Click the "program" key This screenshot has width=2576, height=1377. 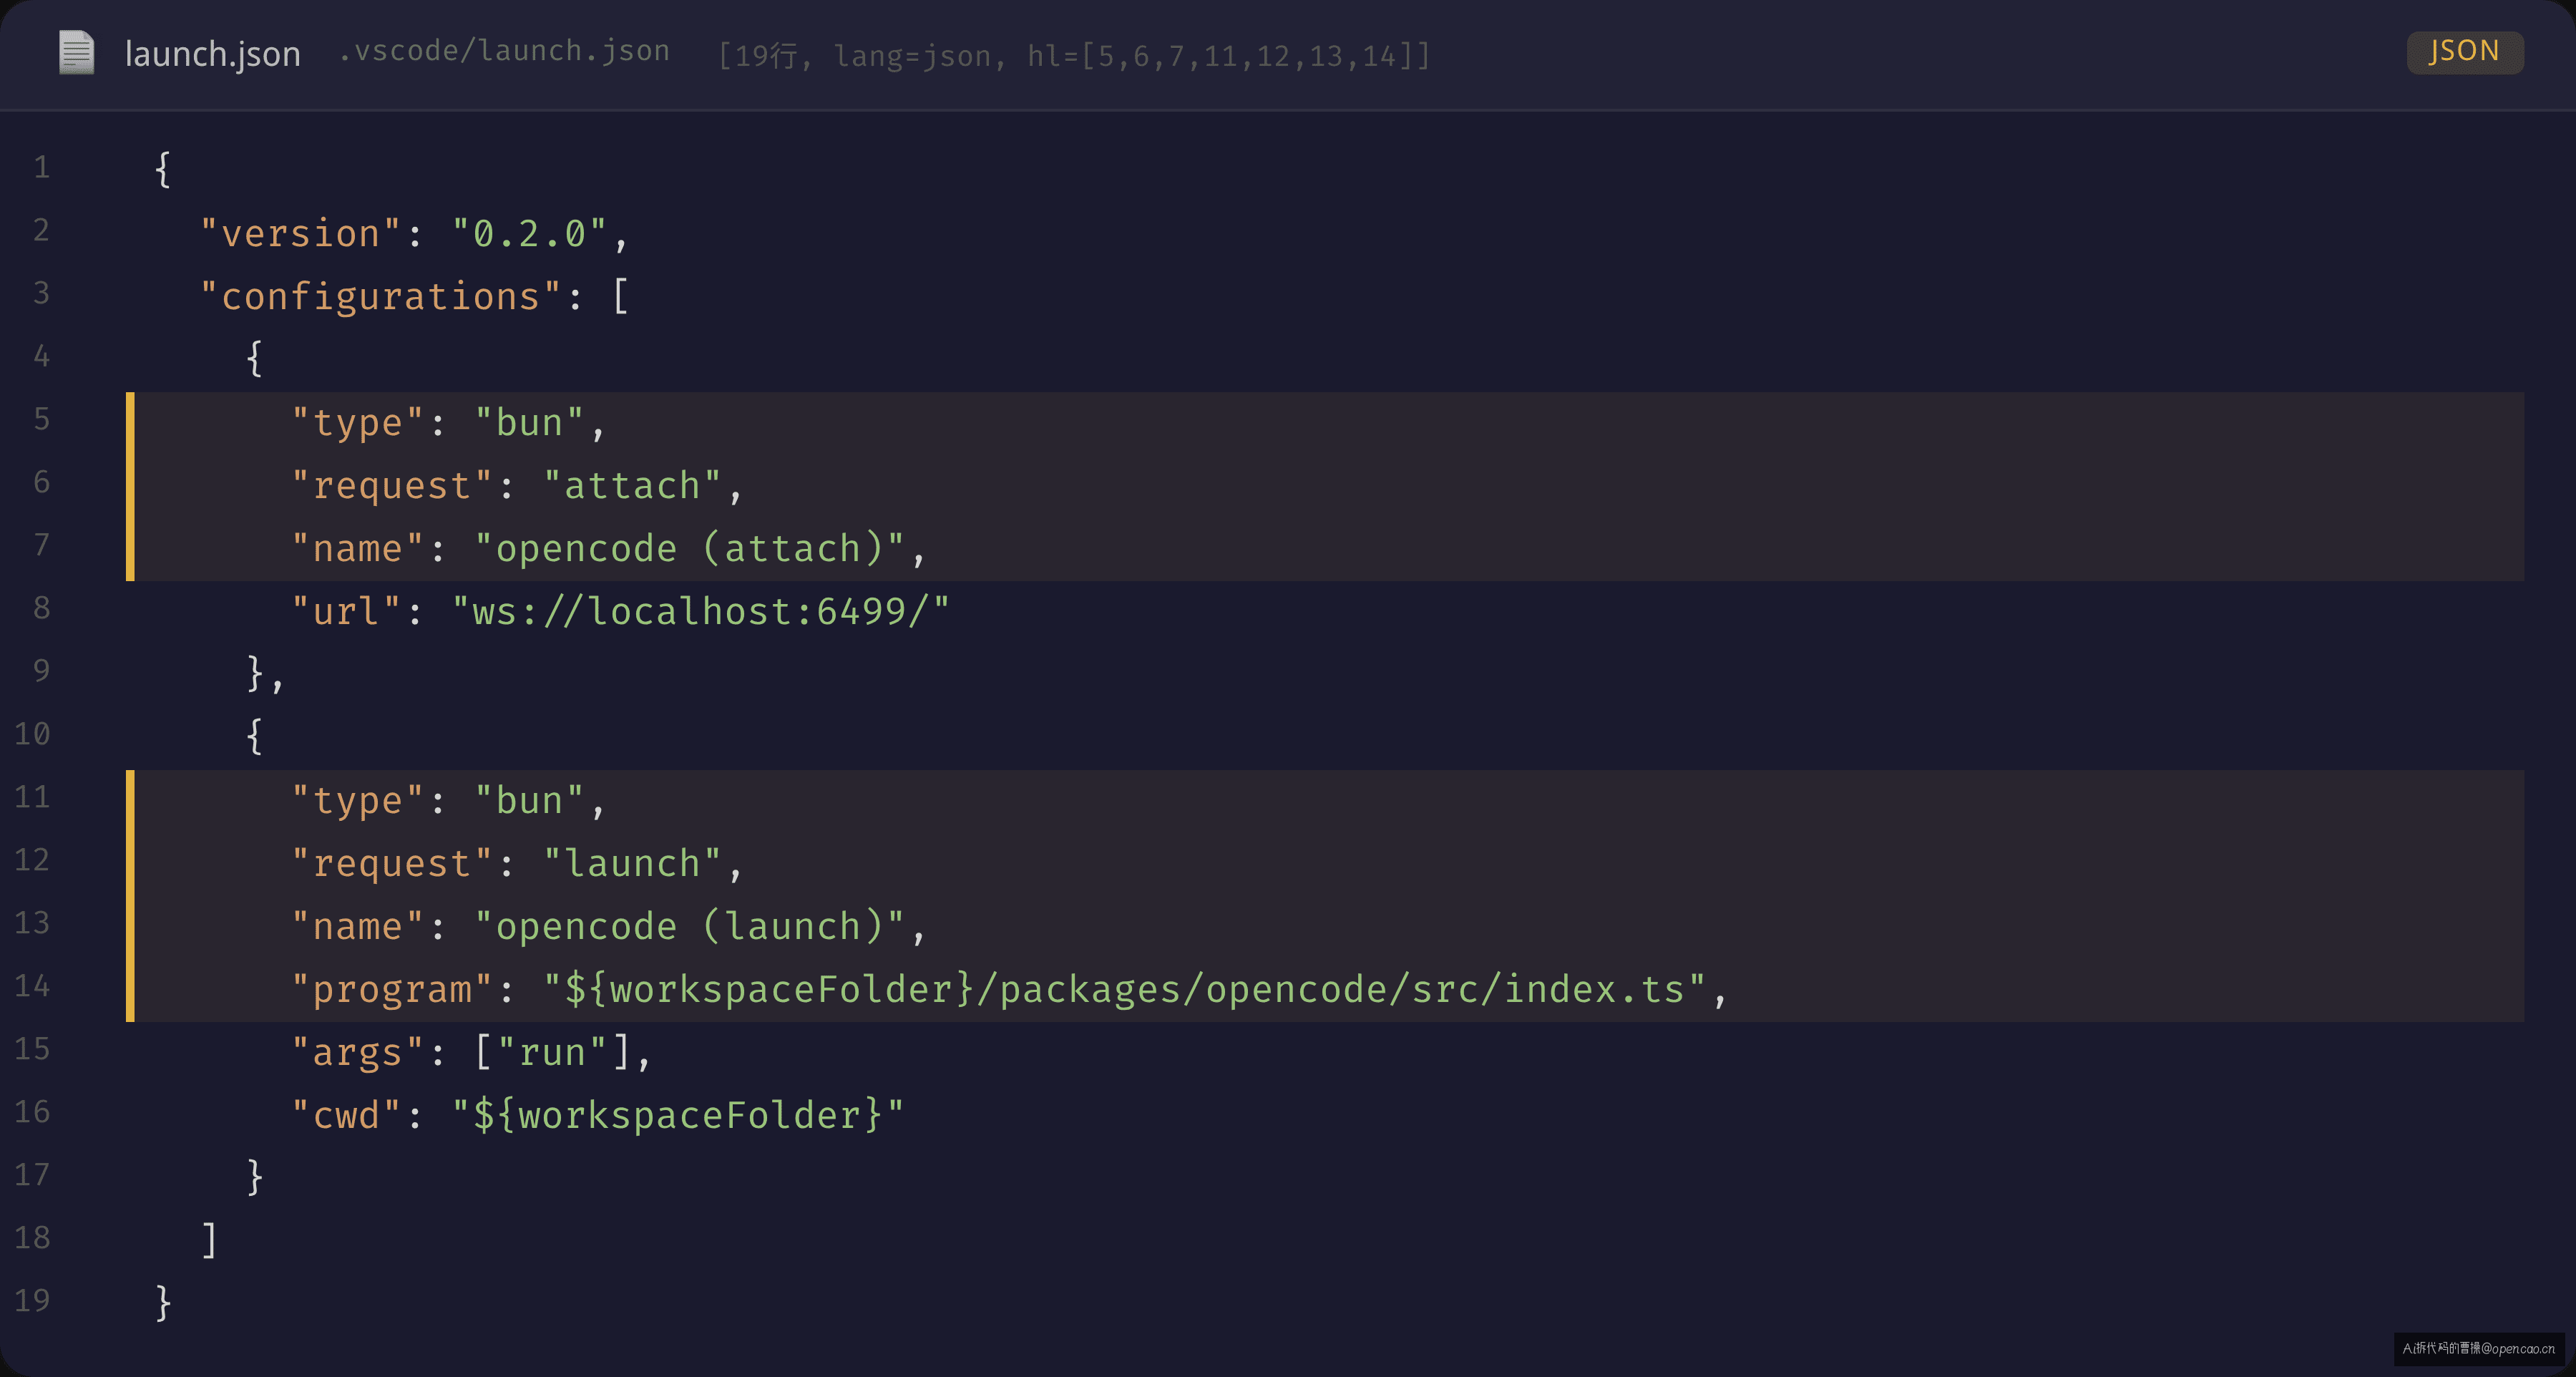point(392,990)
